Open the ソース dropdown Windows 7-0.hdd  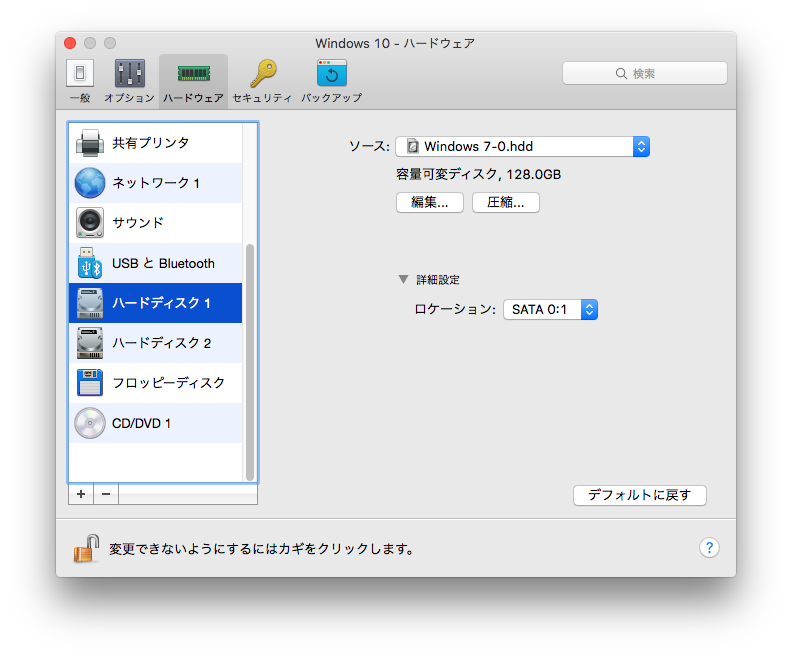pos(522,146)
